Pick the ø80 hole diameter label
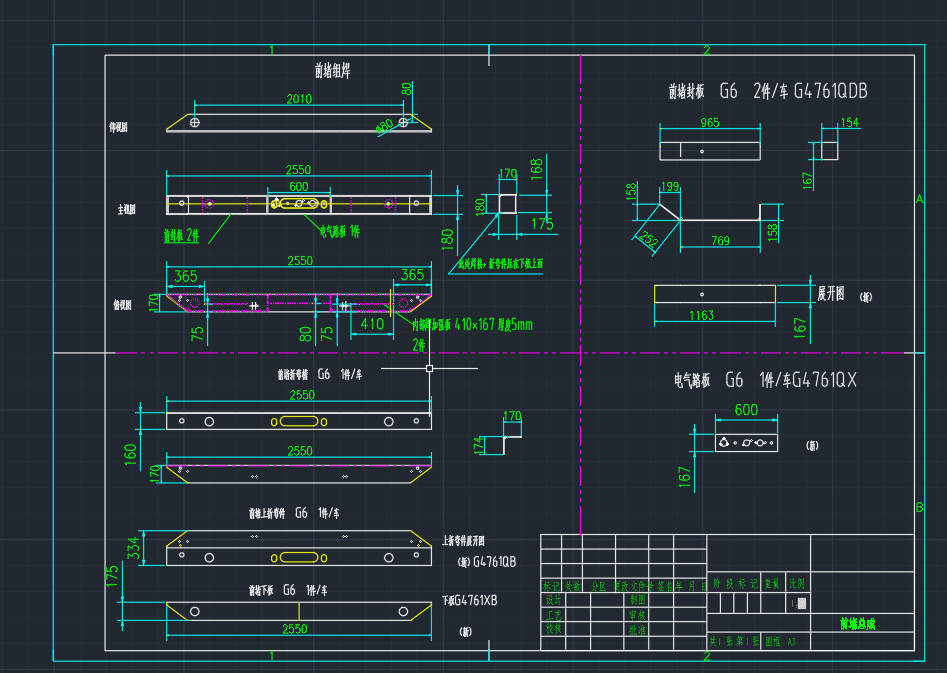The width and height of the screenshot is (947, 673). [385, 127]
